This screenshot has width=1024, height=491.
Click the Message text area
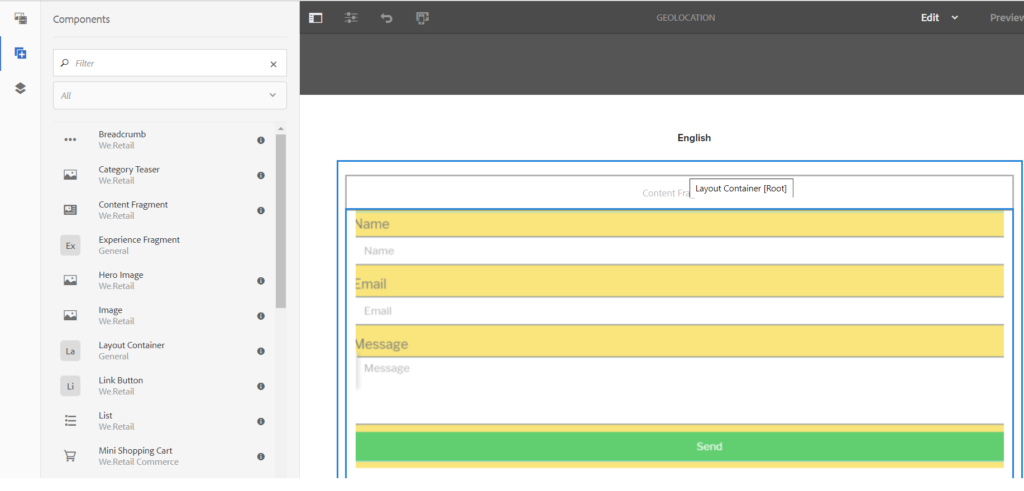click(x=679, y=390)
